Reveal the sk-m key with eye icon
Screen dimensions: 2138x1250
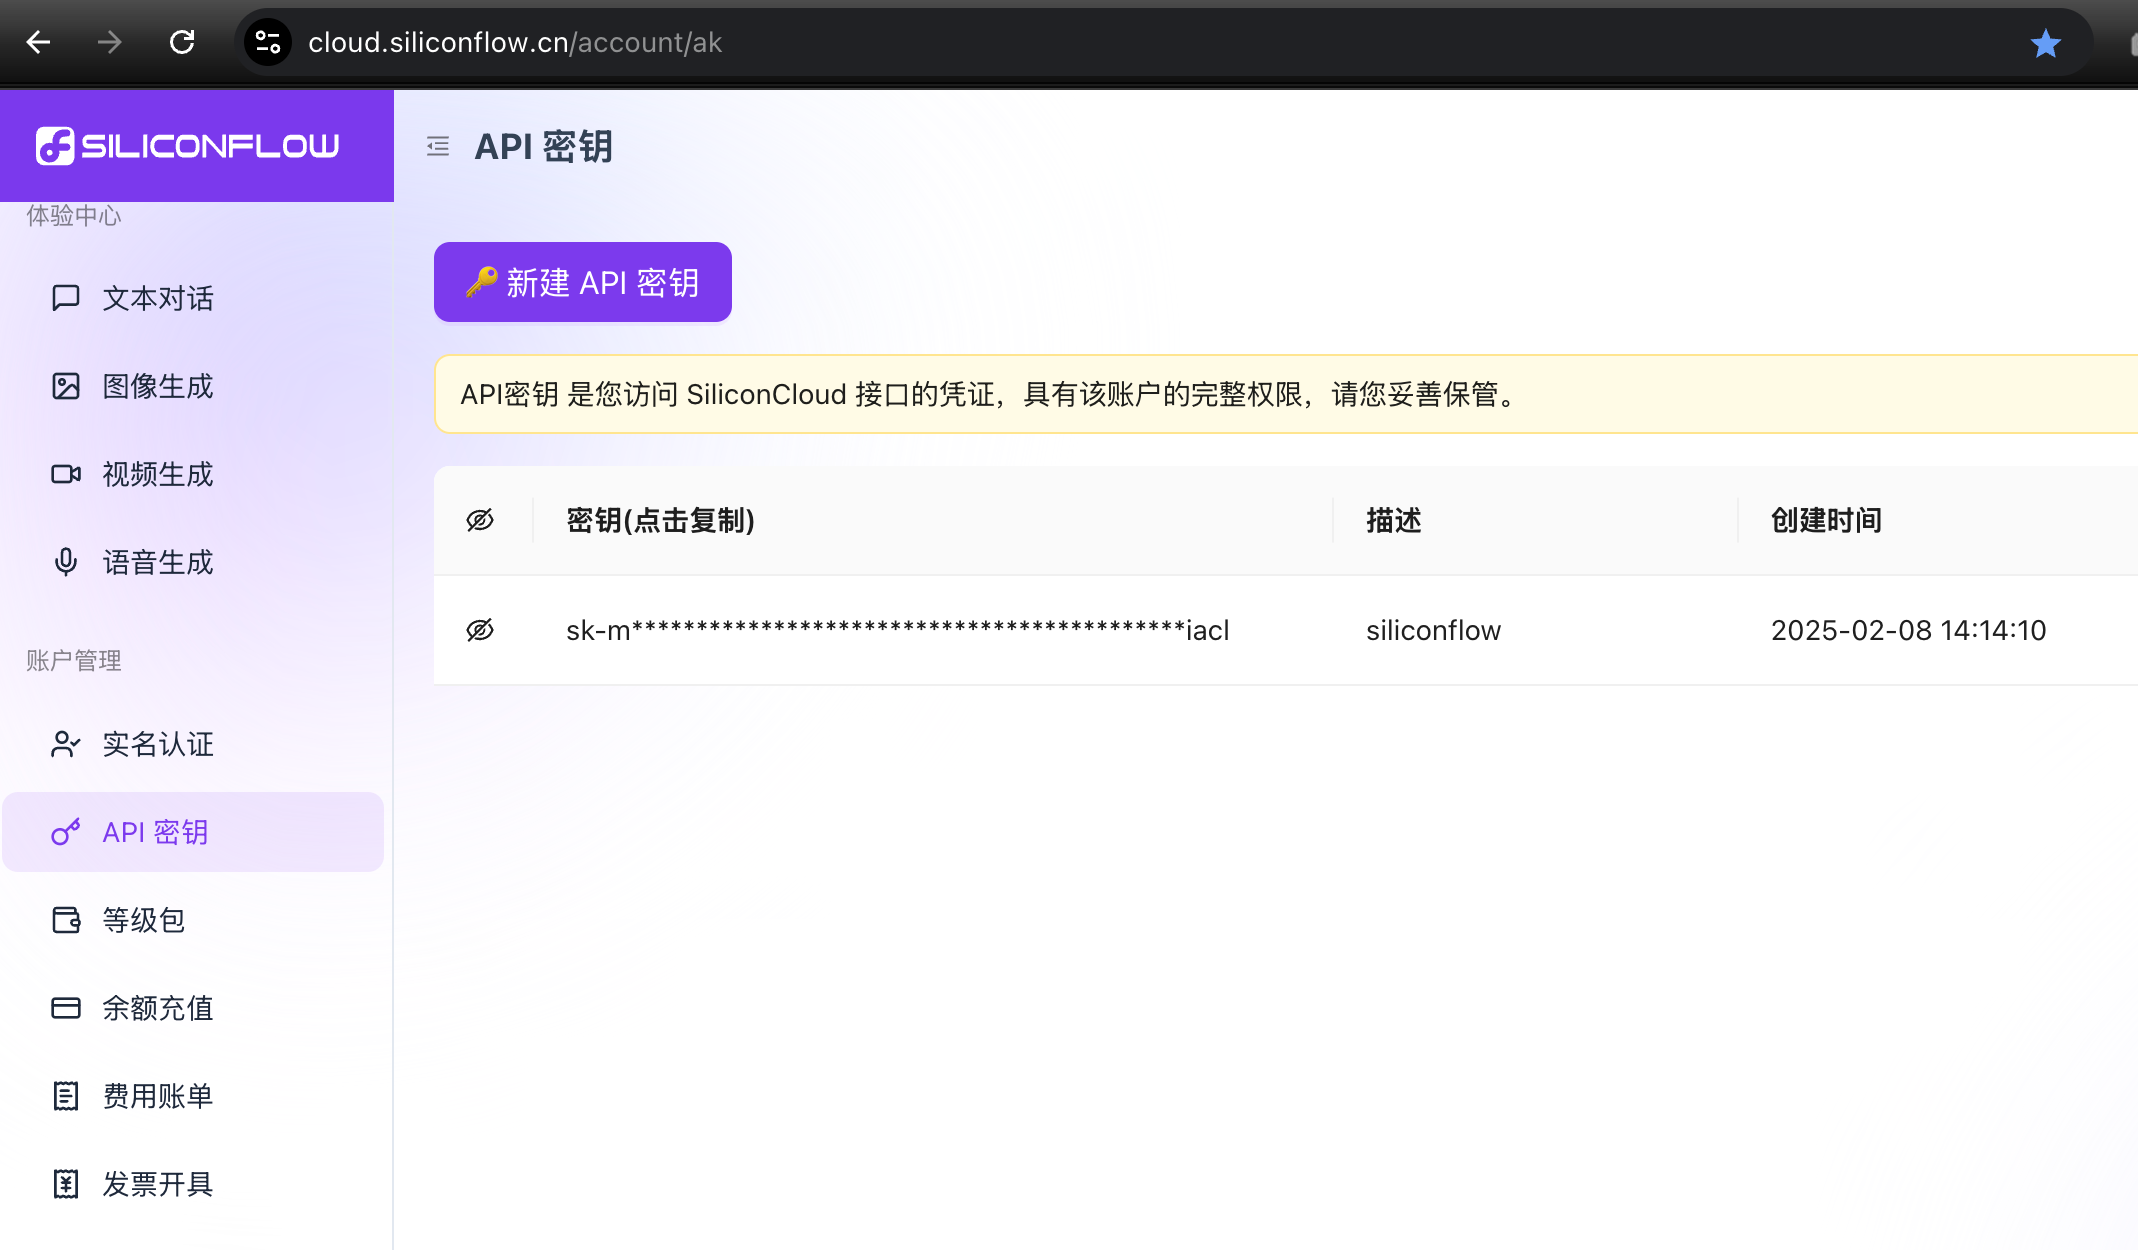point(480,630)
